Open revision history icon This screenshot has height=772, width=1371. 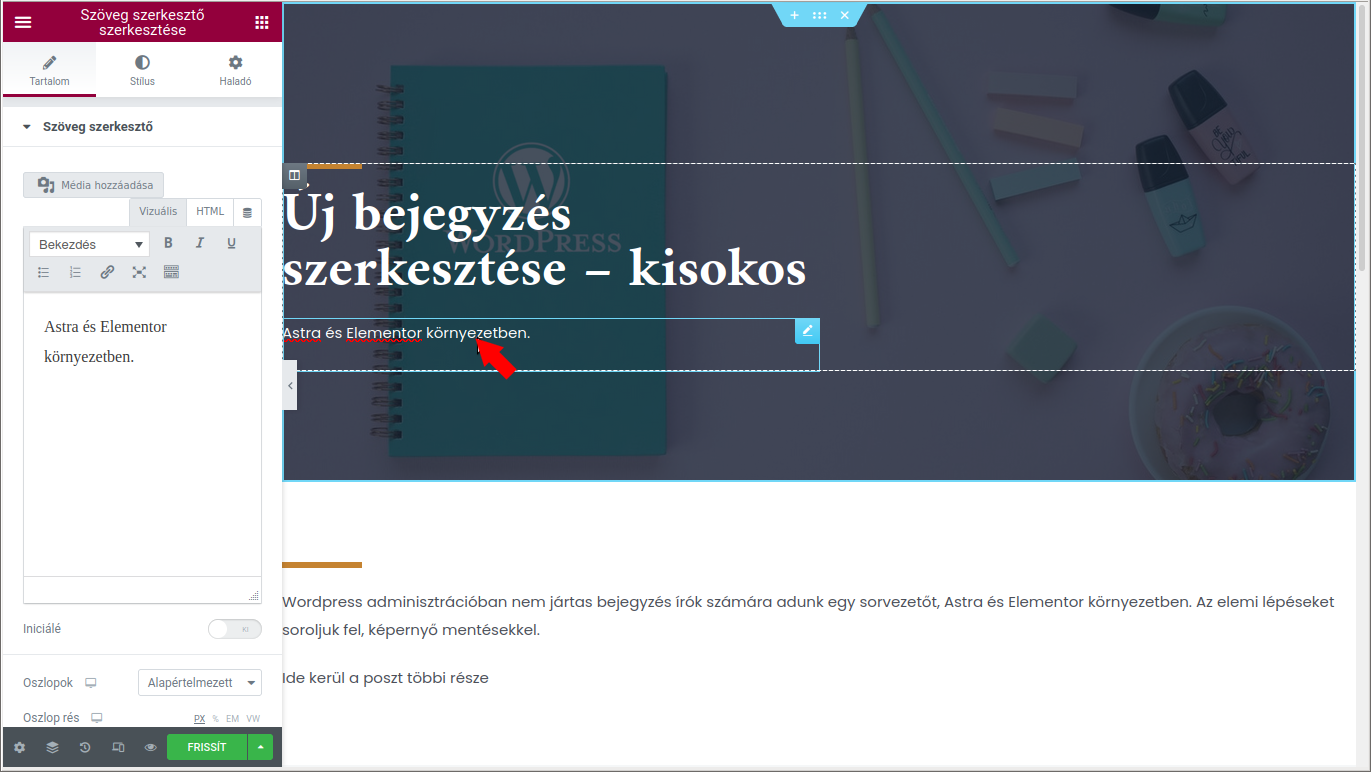(85, 747)
